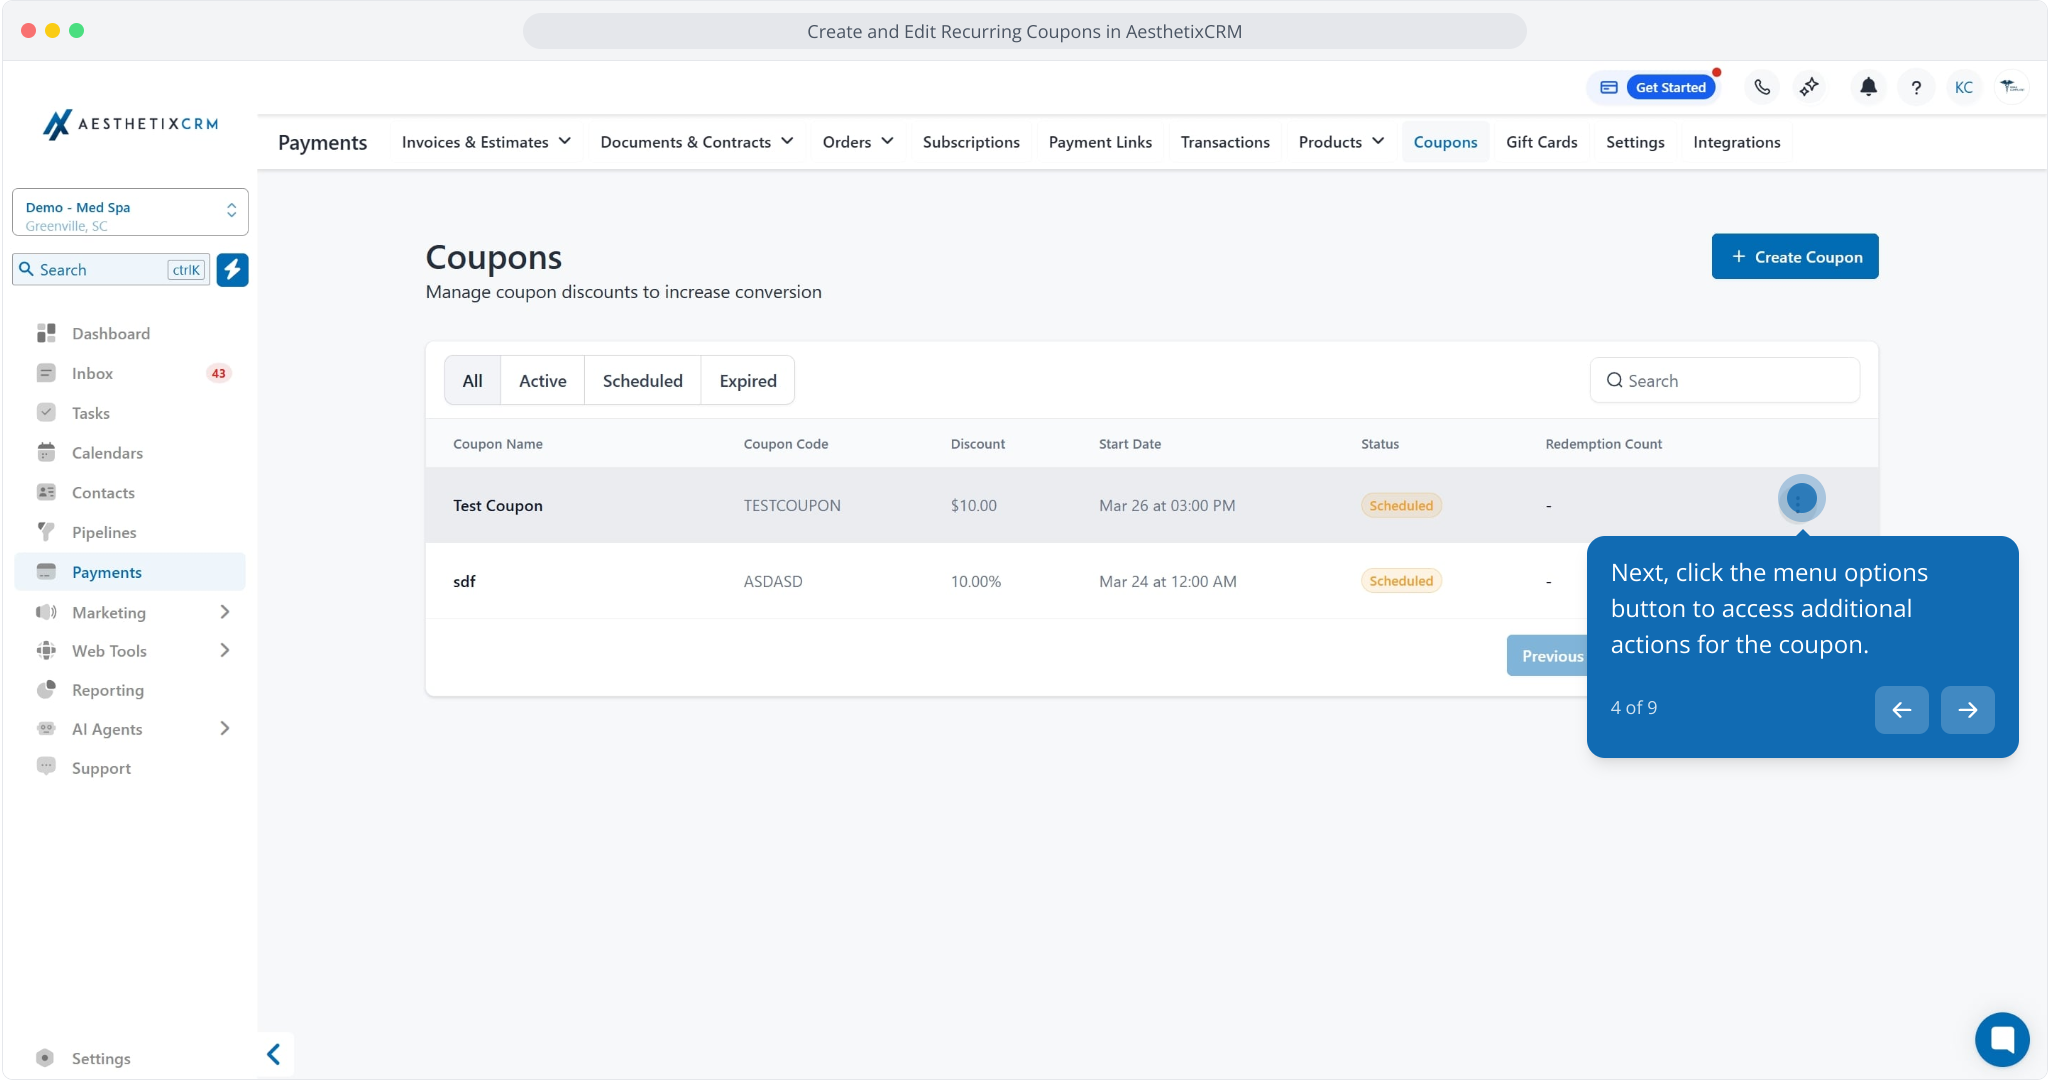The height and width of the screenshot is (1080, 2050).
Task: Click the Create Coupon button
Action: tap(1794, 257)
